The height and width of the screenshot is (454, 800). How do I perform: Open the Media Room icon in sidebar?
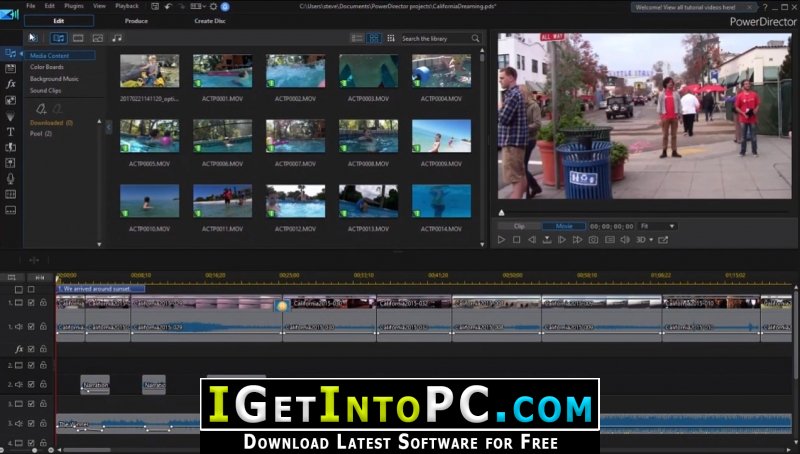pos(10,53)
